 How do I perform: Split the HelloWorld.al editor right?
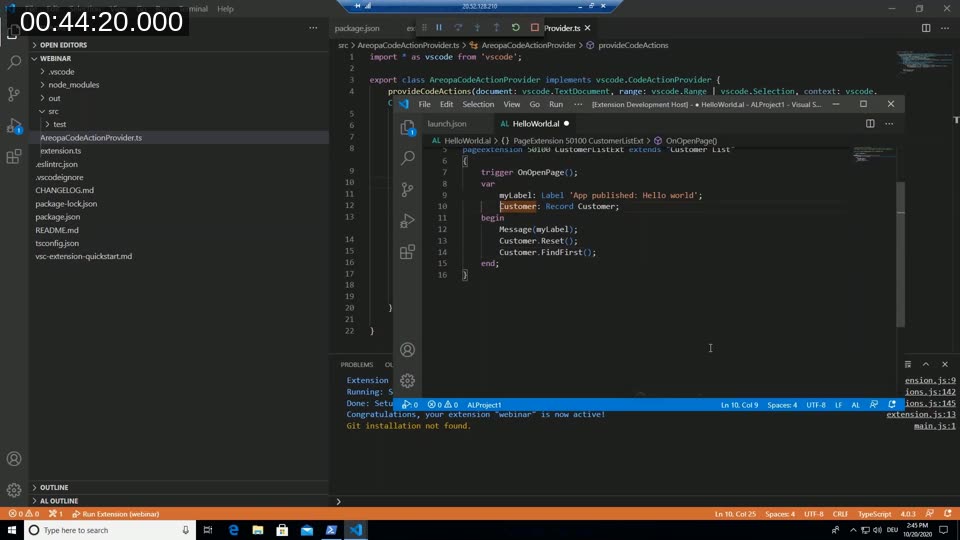click(x=870, y=124)
